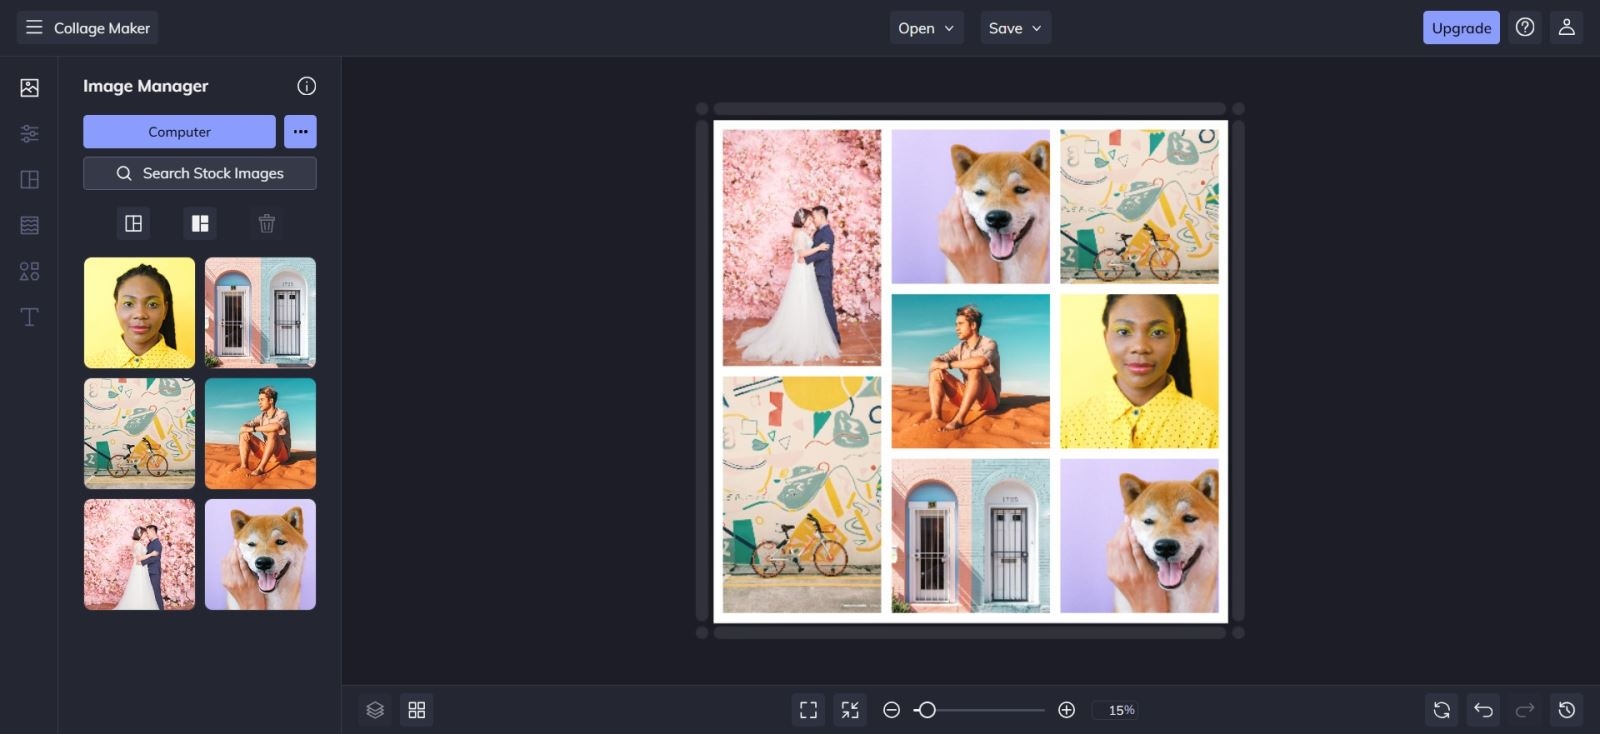Upload images from Computer

click(x=179, y=132)
